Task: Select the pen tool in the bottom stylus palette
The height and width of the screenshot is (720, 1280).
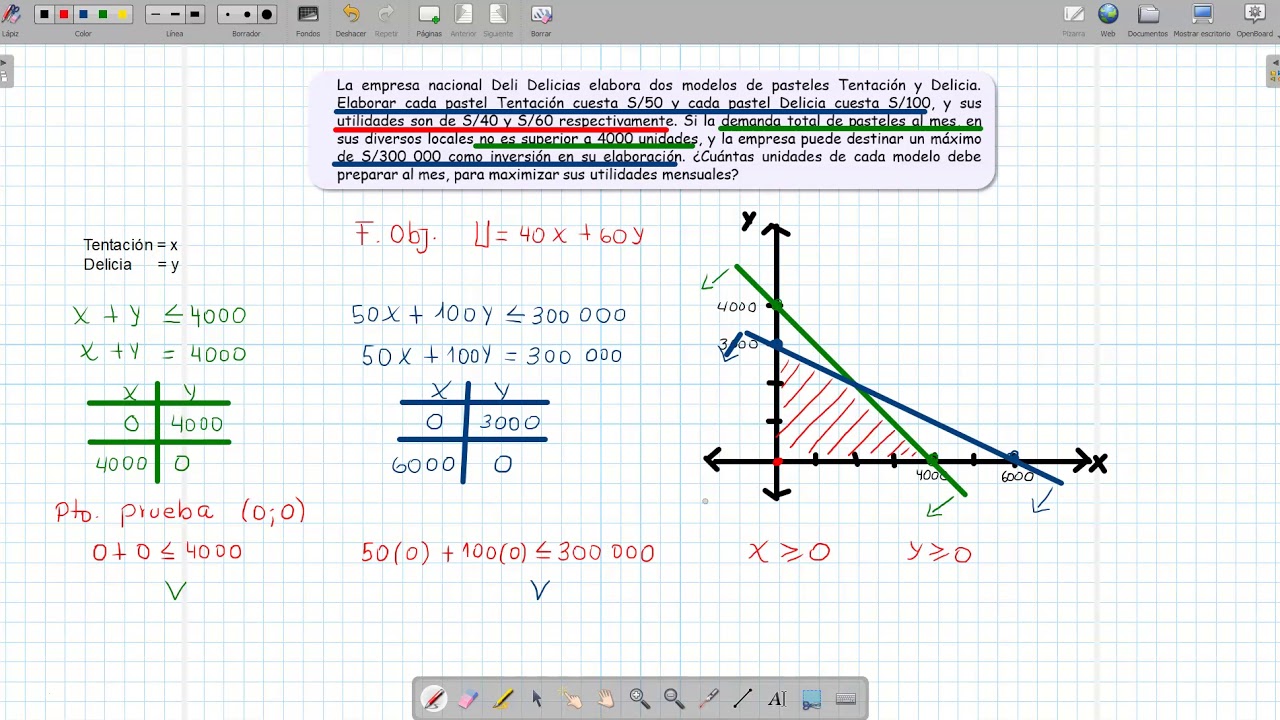Action: 434,699
